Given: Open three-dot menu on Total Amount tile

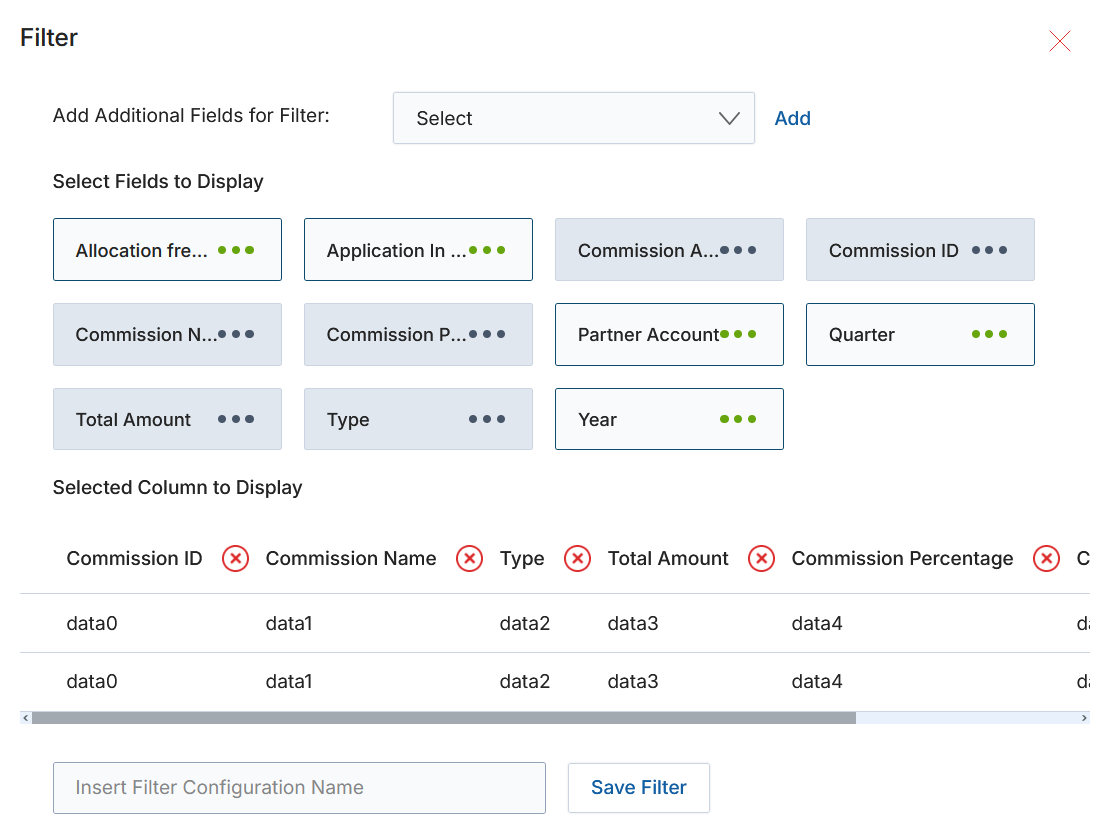Looking at the screenshot, I should click(x=236, y=419).
